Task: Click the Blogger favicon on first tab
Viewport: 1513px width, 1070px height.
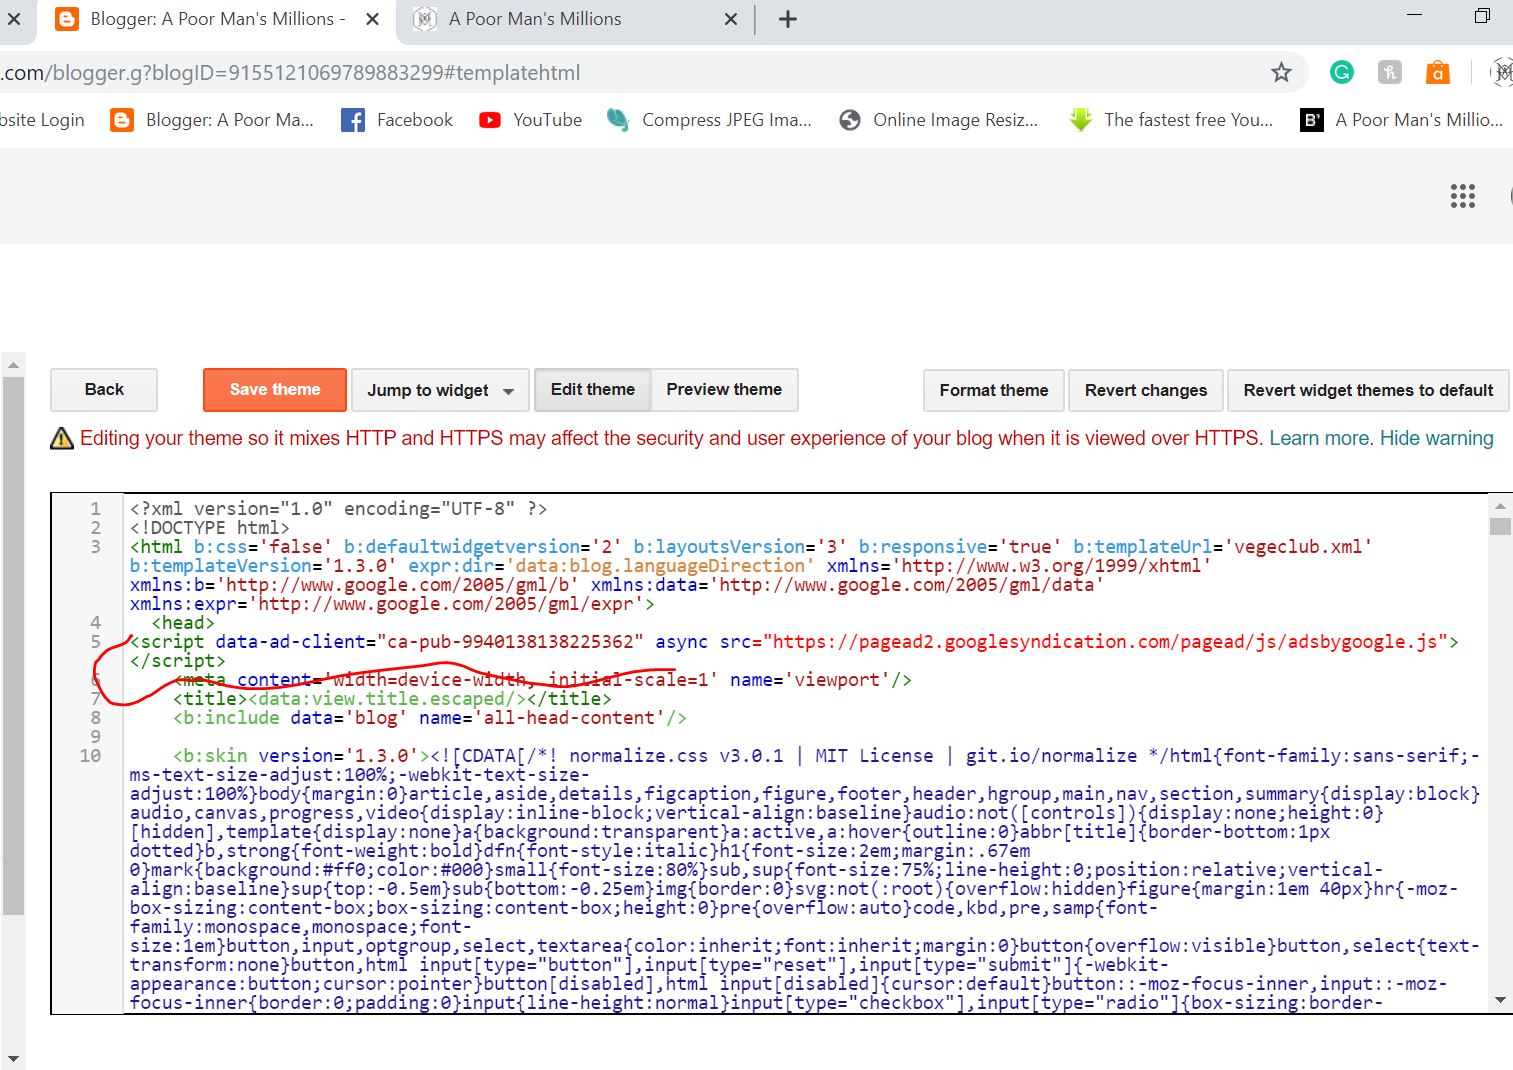Action: (67, 19)
